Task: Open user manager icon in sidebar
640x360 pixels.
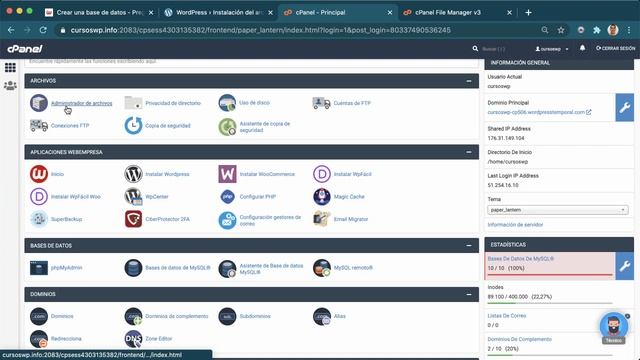Action: (x=10, y=85)
